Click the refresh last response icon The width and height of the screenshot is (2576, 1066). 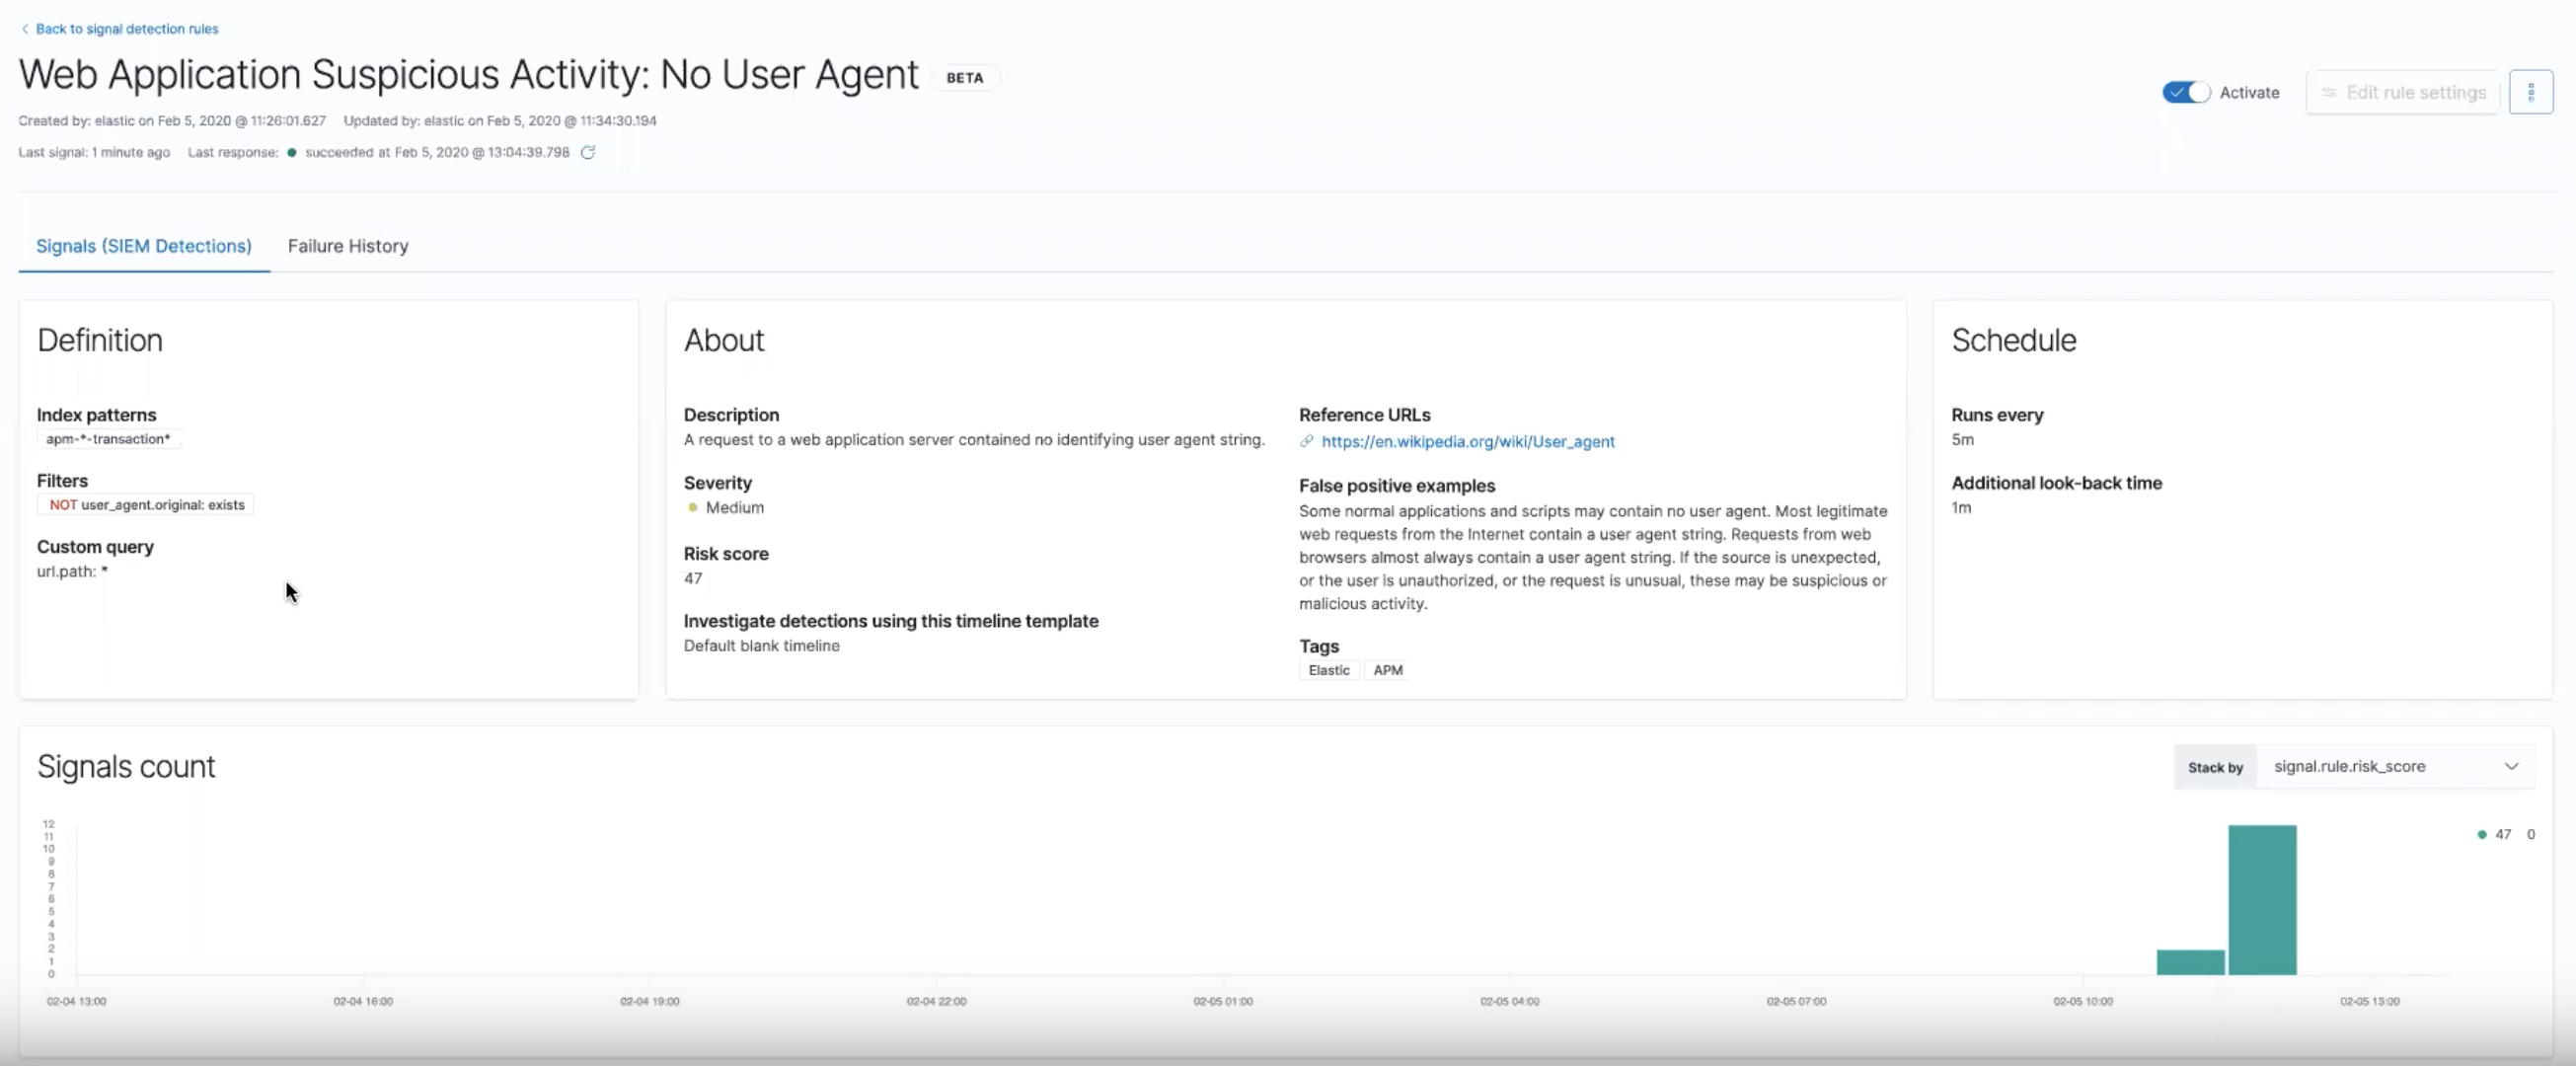pos(588,152)
